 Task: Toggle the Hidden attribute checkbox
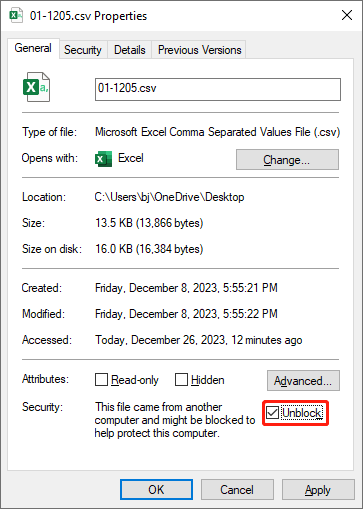pos(181,380)
